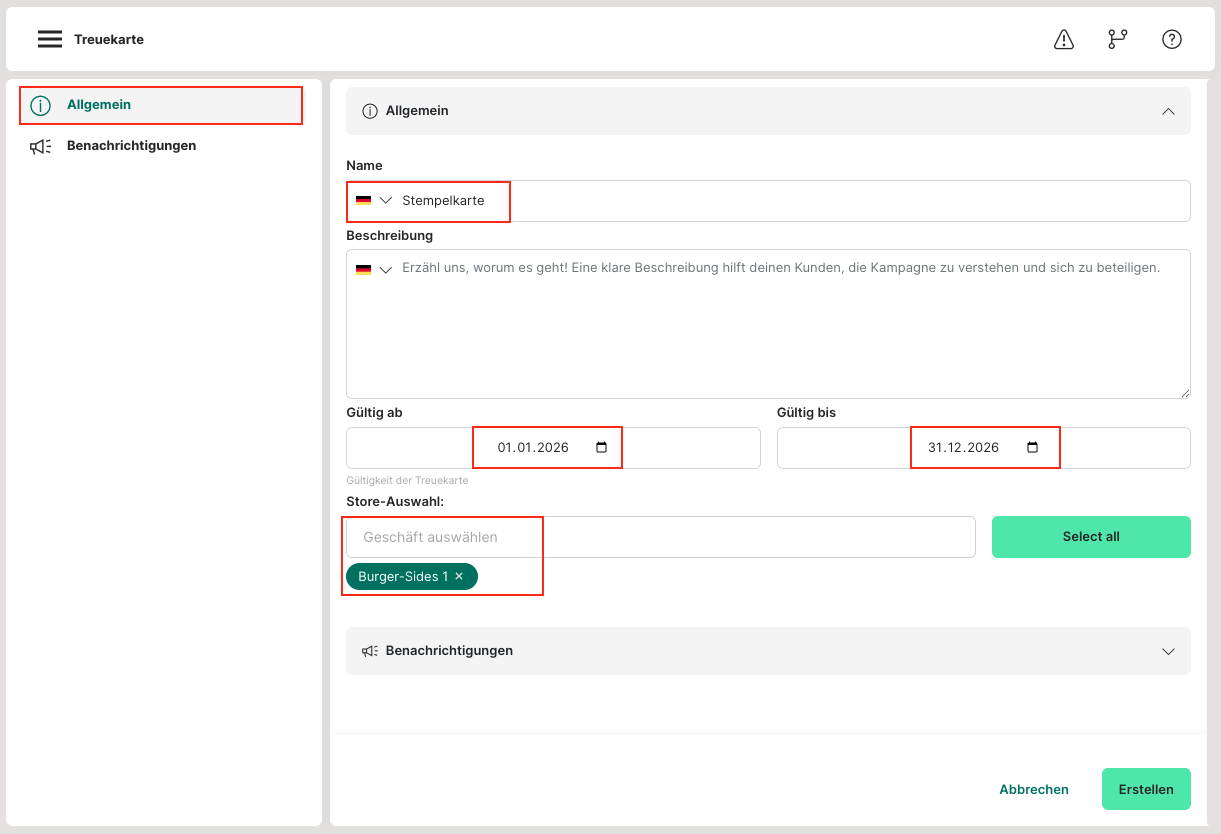Open the hamburger menu
This screenshot has height=834, width=1221.
[50, 39]
